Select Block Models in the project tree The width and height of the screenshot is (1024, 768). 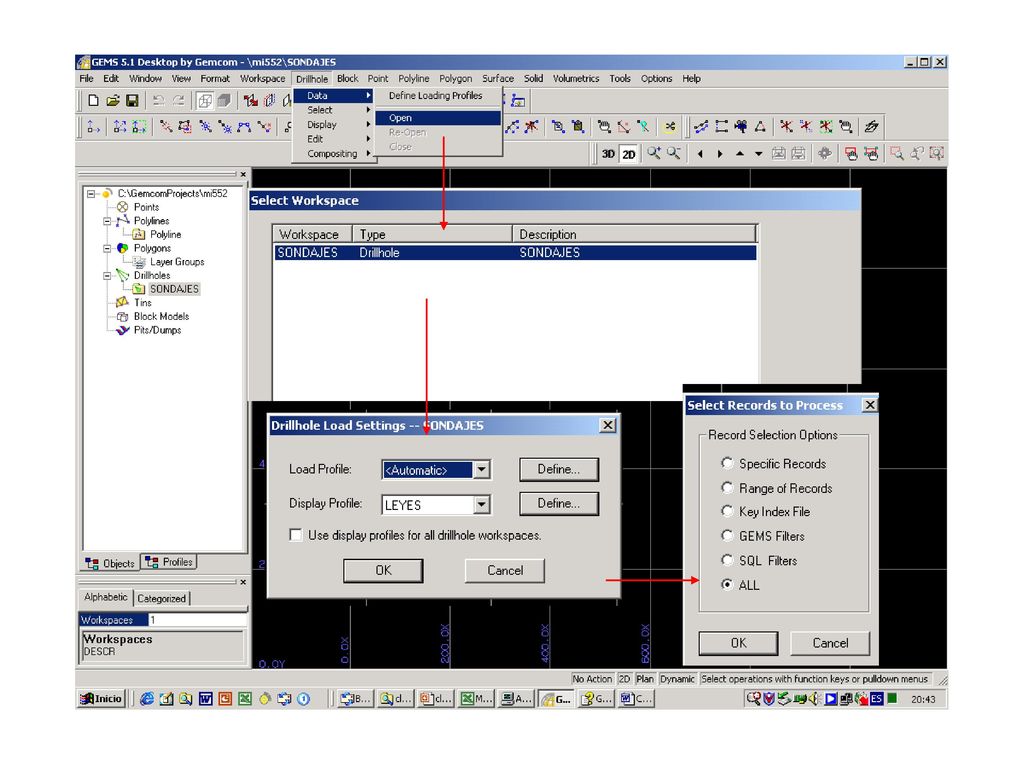[161, 317]
